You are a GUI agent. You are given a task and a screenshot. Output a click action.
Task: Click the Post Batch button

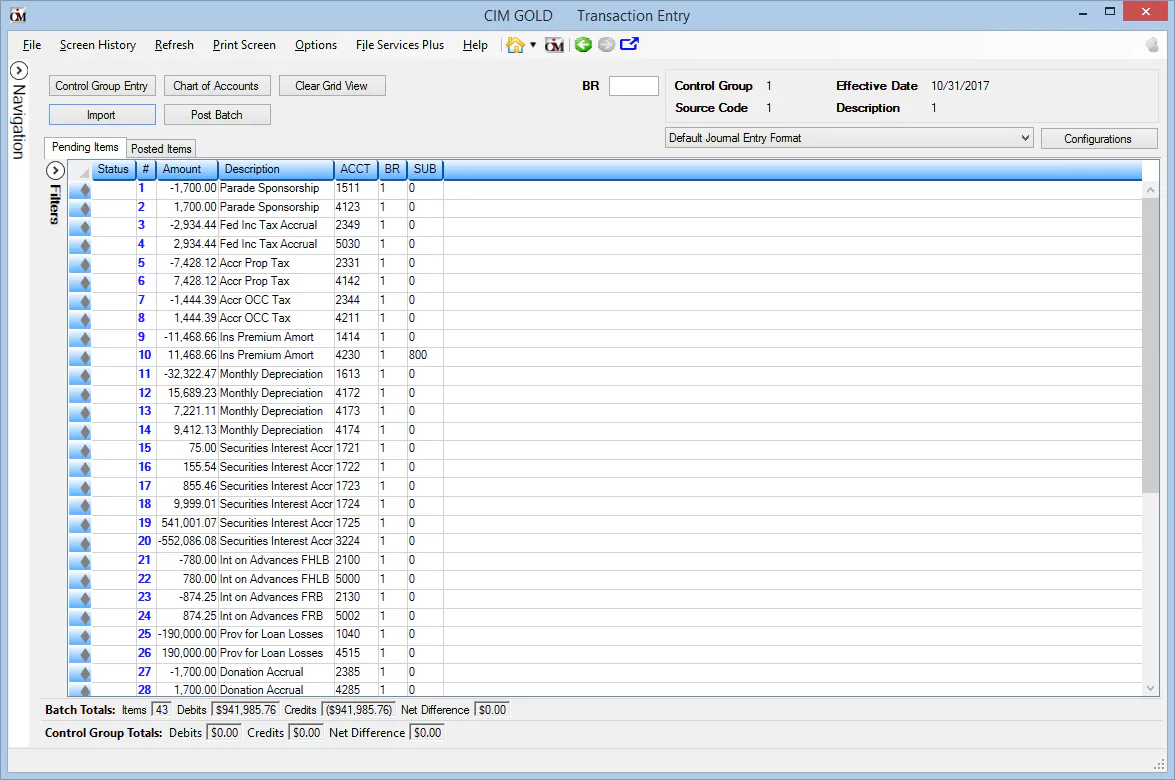[x=217, y=115]
